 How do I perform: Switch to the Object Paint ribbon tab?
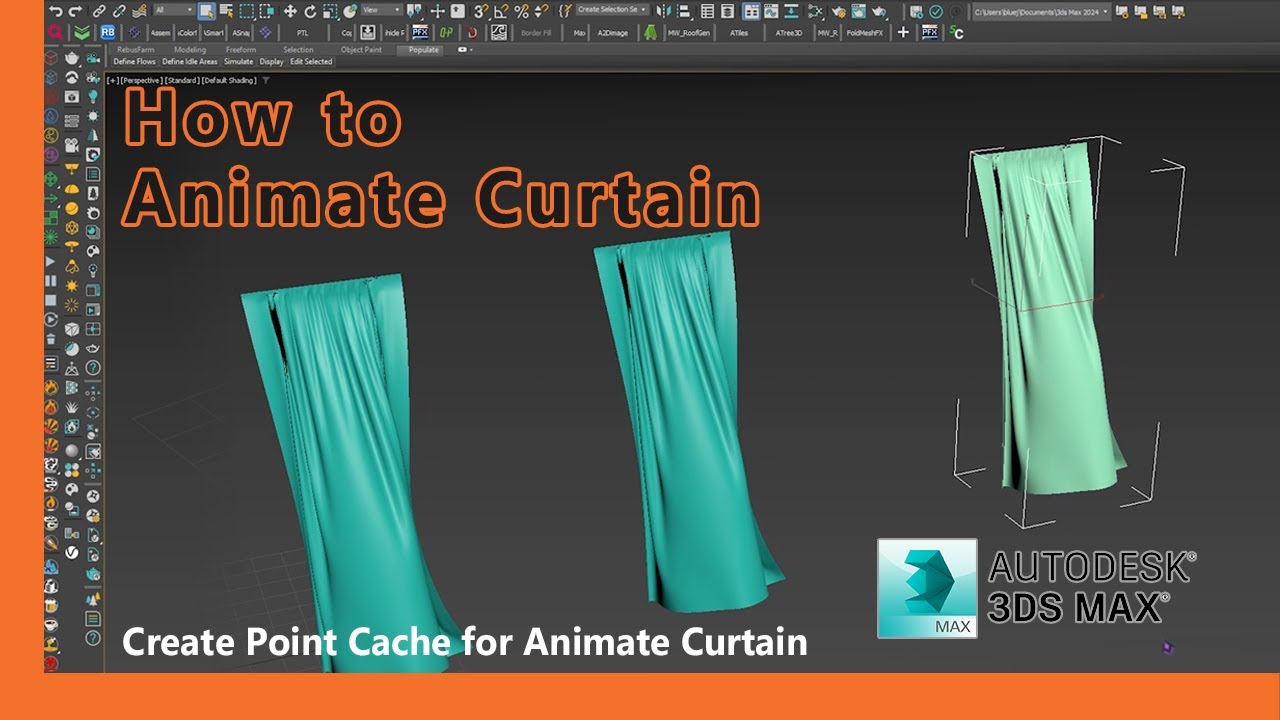(361, 49)
